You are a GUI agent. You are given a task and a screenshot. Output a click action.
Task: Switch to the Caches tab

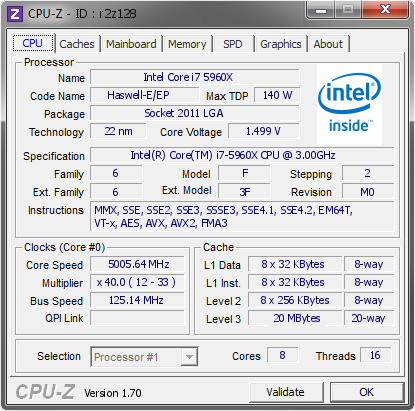(77, 44)
